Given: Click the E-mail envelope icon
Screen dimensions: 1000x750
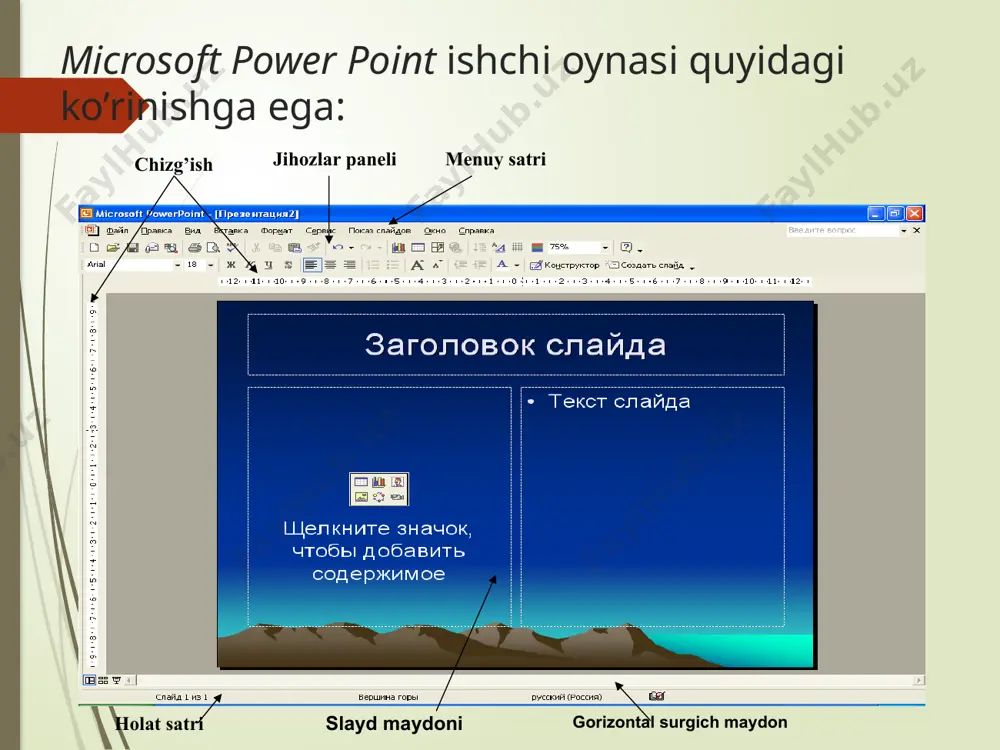Looking at the screenshot, I should [x=152, y=247].
